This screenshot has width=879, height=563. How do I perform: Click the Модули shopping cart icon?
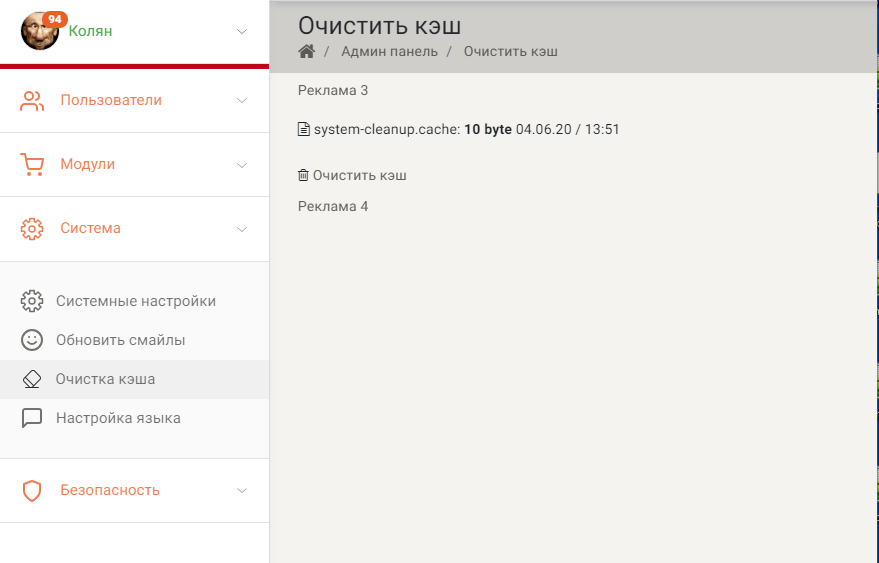[x=32, y=165]
